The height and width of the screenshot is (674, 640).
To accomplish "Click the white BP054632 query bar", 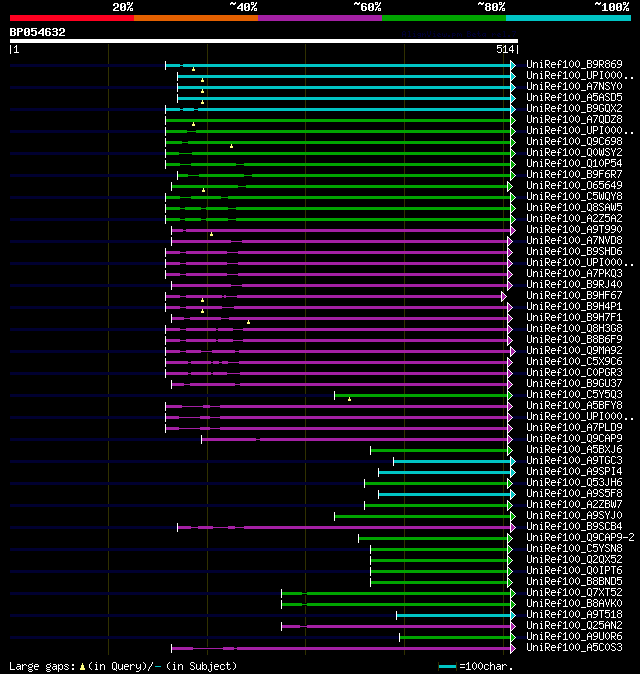I will pyautogui.click(x=263, y=41).
